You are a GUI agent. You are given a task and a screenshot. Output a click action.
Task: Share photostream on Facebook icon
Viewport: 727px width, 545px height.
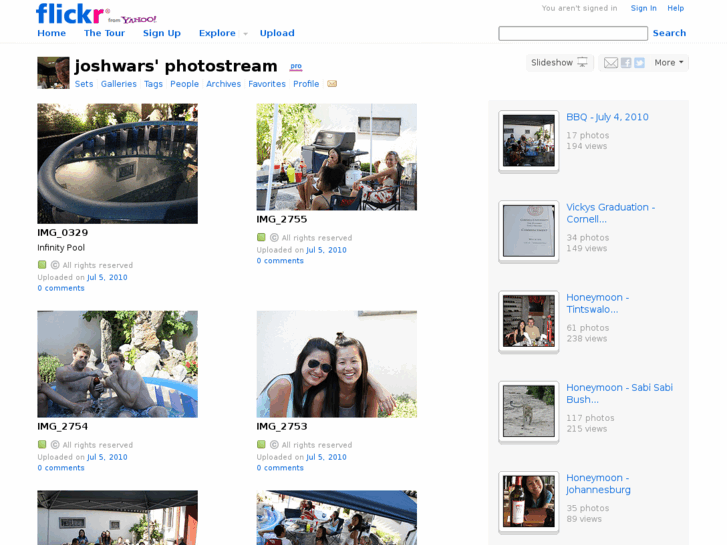pos(626,63)
